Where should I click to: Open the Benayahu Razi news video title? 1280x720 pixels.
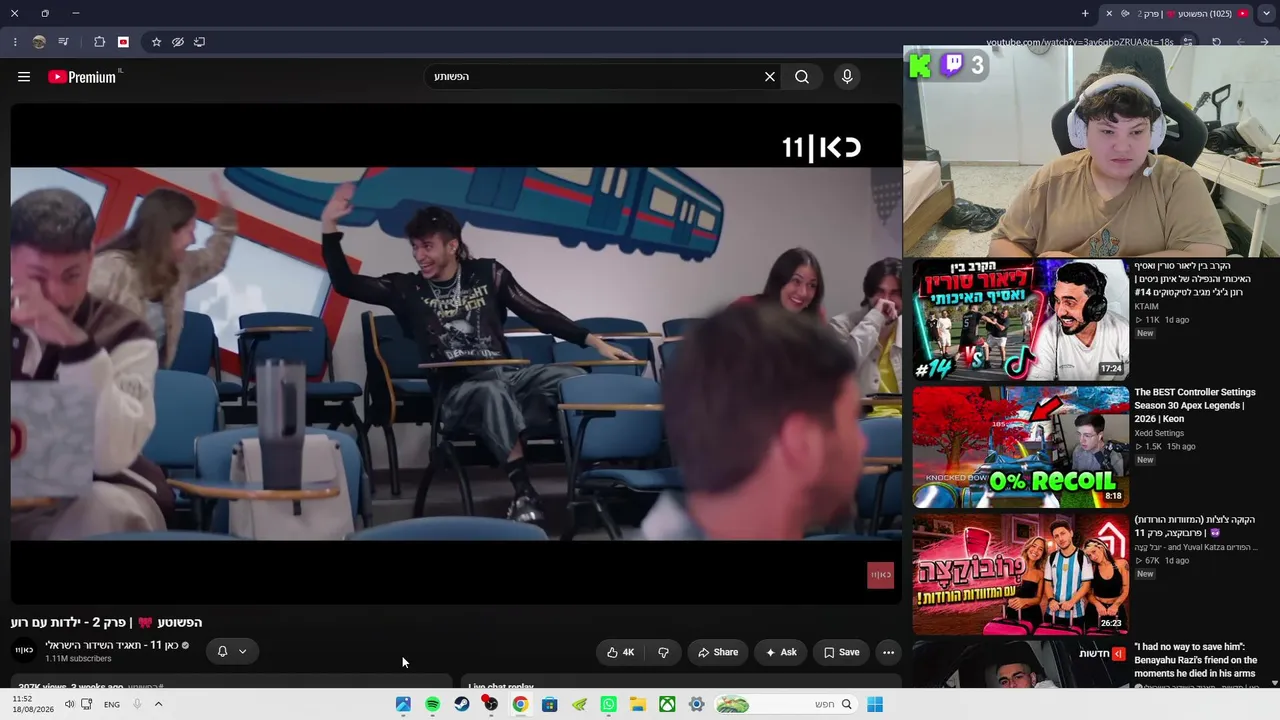(1195, 660)
